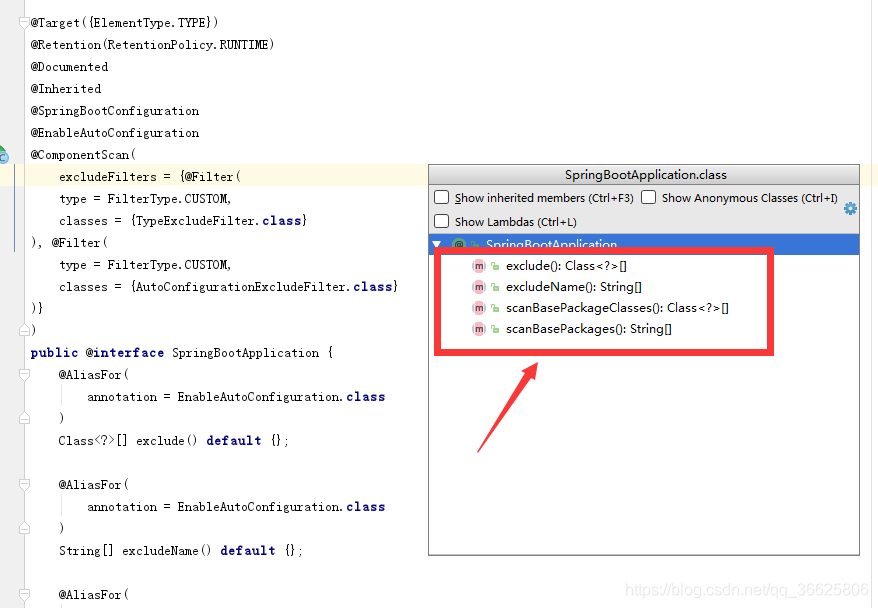Click fold end marker before excludeName() declaration
The height and width of the screenshot is (608, 878).
(24, 528)
